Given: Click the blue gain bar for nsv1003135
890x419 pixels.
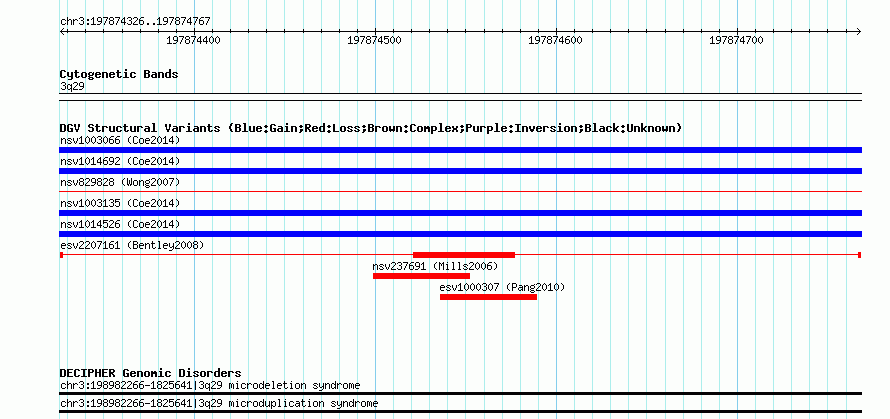Looking at the screenshot, I should [x=460, y=213].
